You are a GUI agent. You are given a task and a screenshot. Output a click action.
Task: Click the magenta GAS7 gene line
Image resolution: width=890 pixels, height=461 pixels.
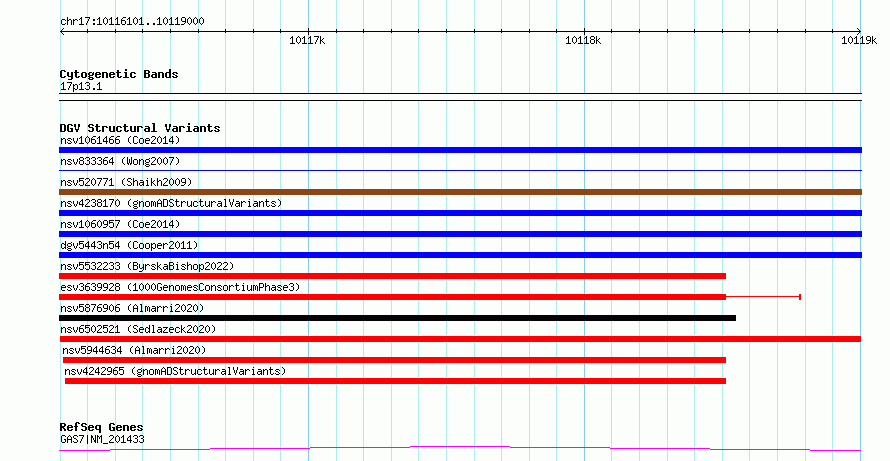(x=460, y=449)
